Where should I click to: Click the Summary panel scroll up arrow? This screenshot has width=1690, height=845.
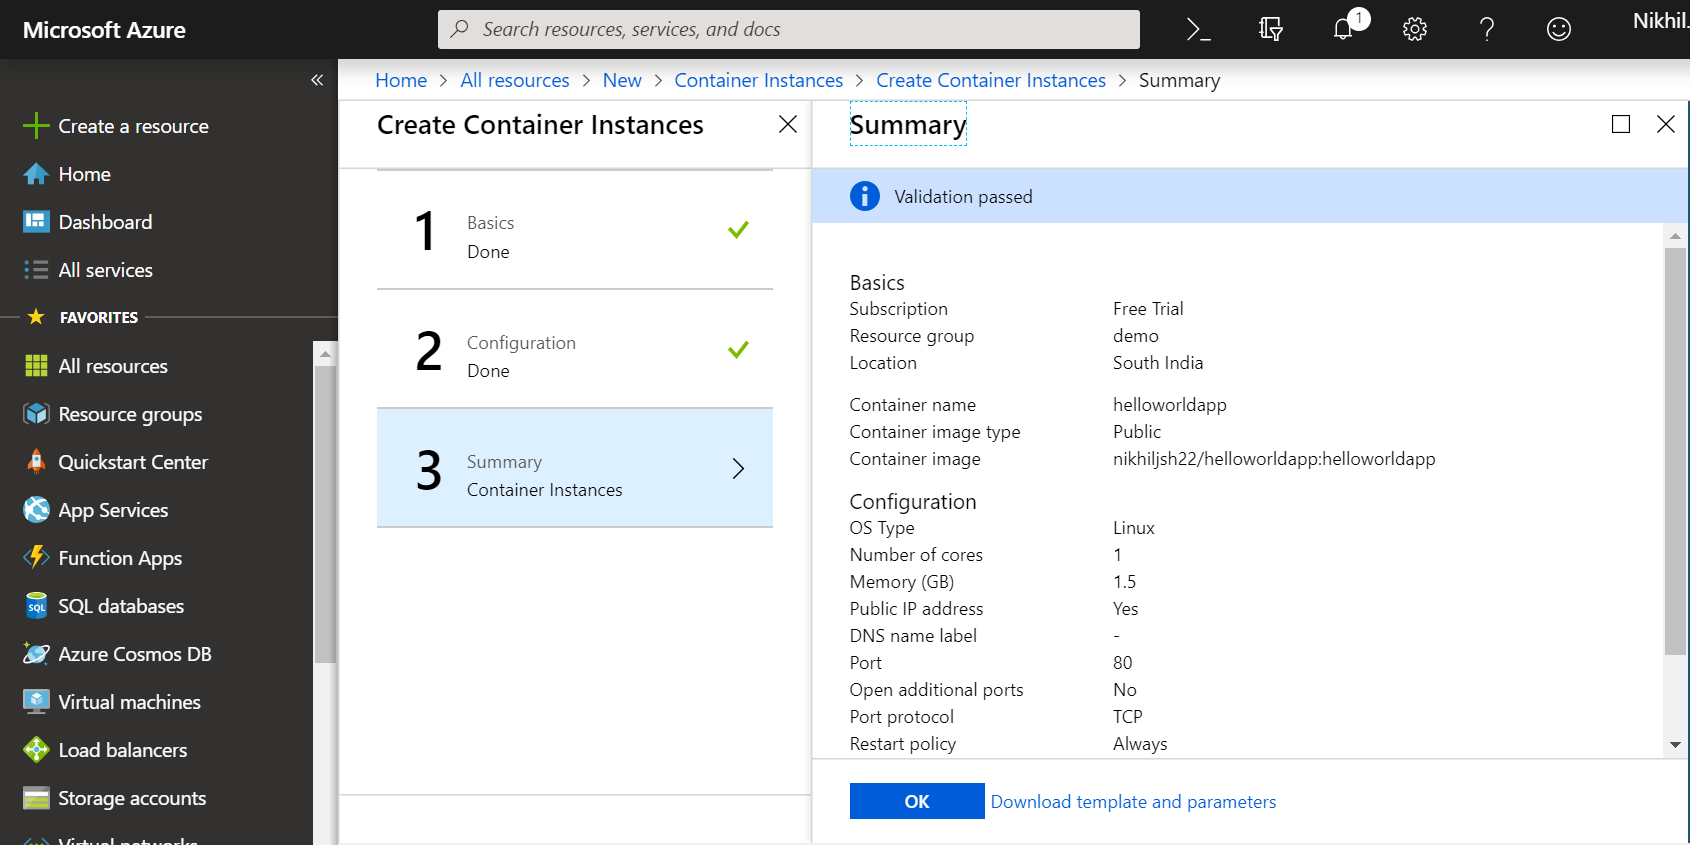tap(1675, 236)
